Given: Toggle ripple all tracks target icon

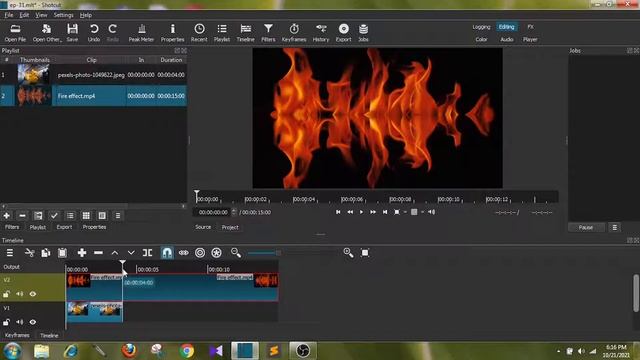Looking at the screenshot, I should tap(200, 253).
